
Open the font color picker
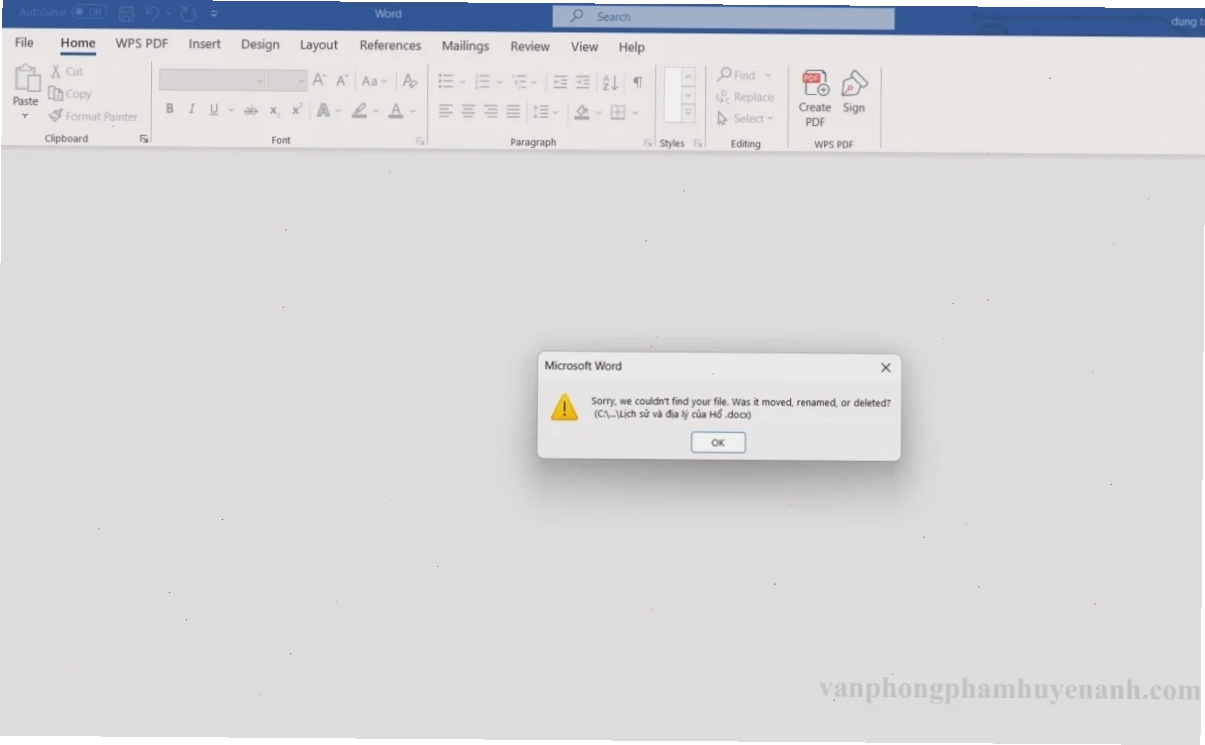pyautogui.click(x=409, y=111)
